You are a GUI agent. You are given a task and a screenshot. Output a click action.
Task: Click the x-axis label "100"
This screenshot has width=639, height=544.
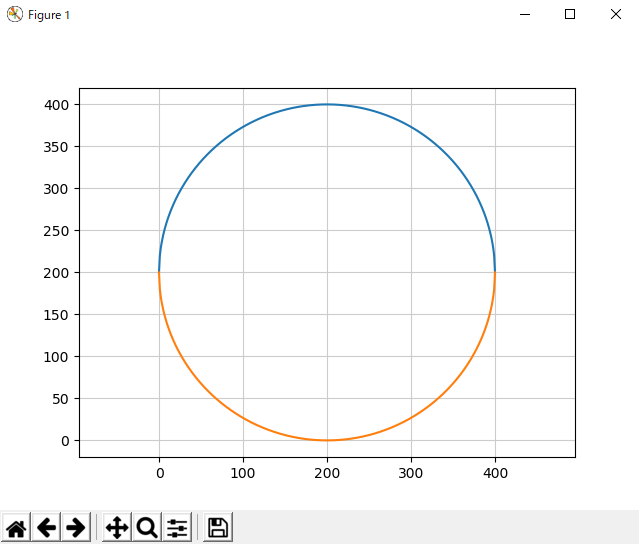243,473
